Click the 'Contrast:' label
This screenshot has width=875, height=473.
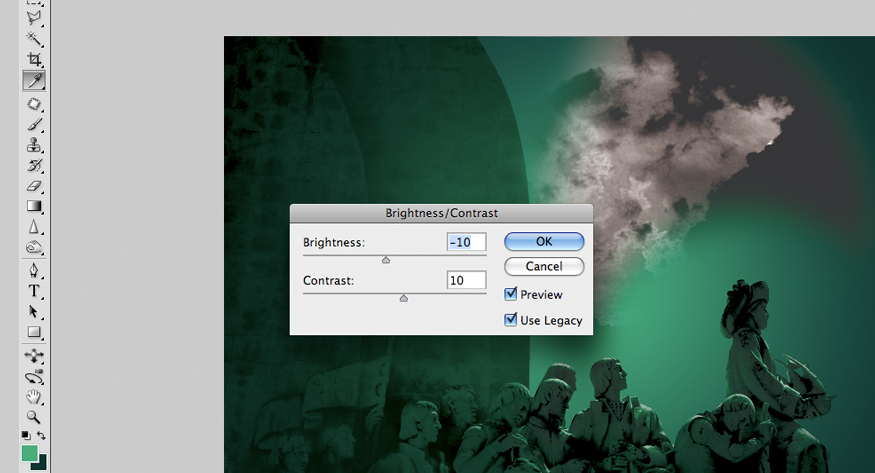pyautogui.click(x=328, y=281)
